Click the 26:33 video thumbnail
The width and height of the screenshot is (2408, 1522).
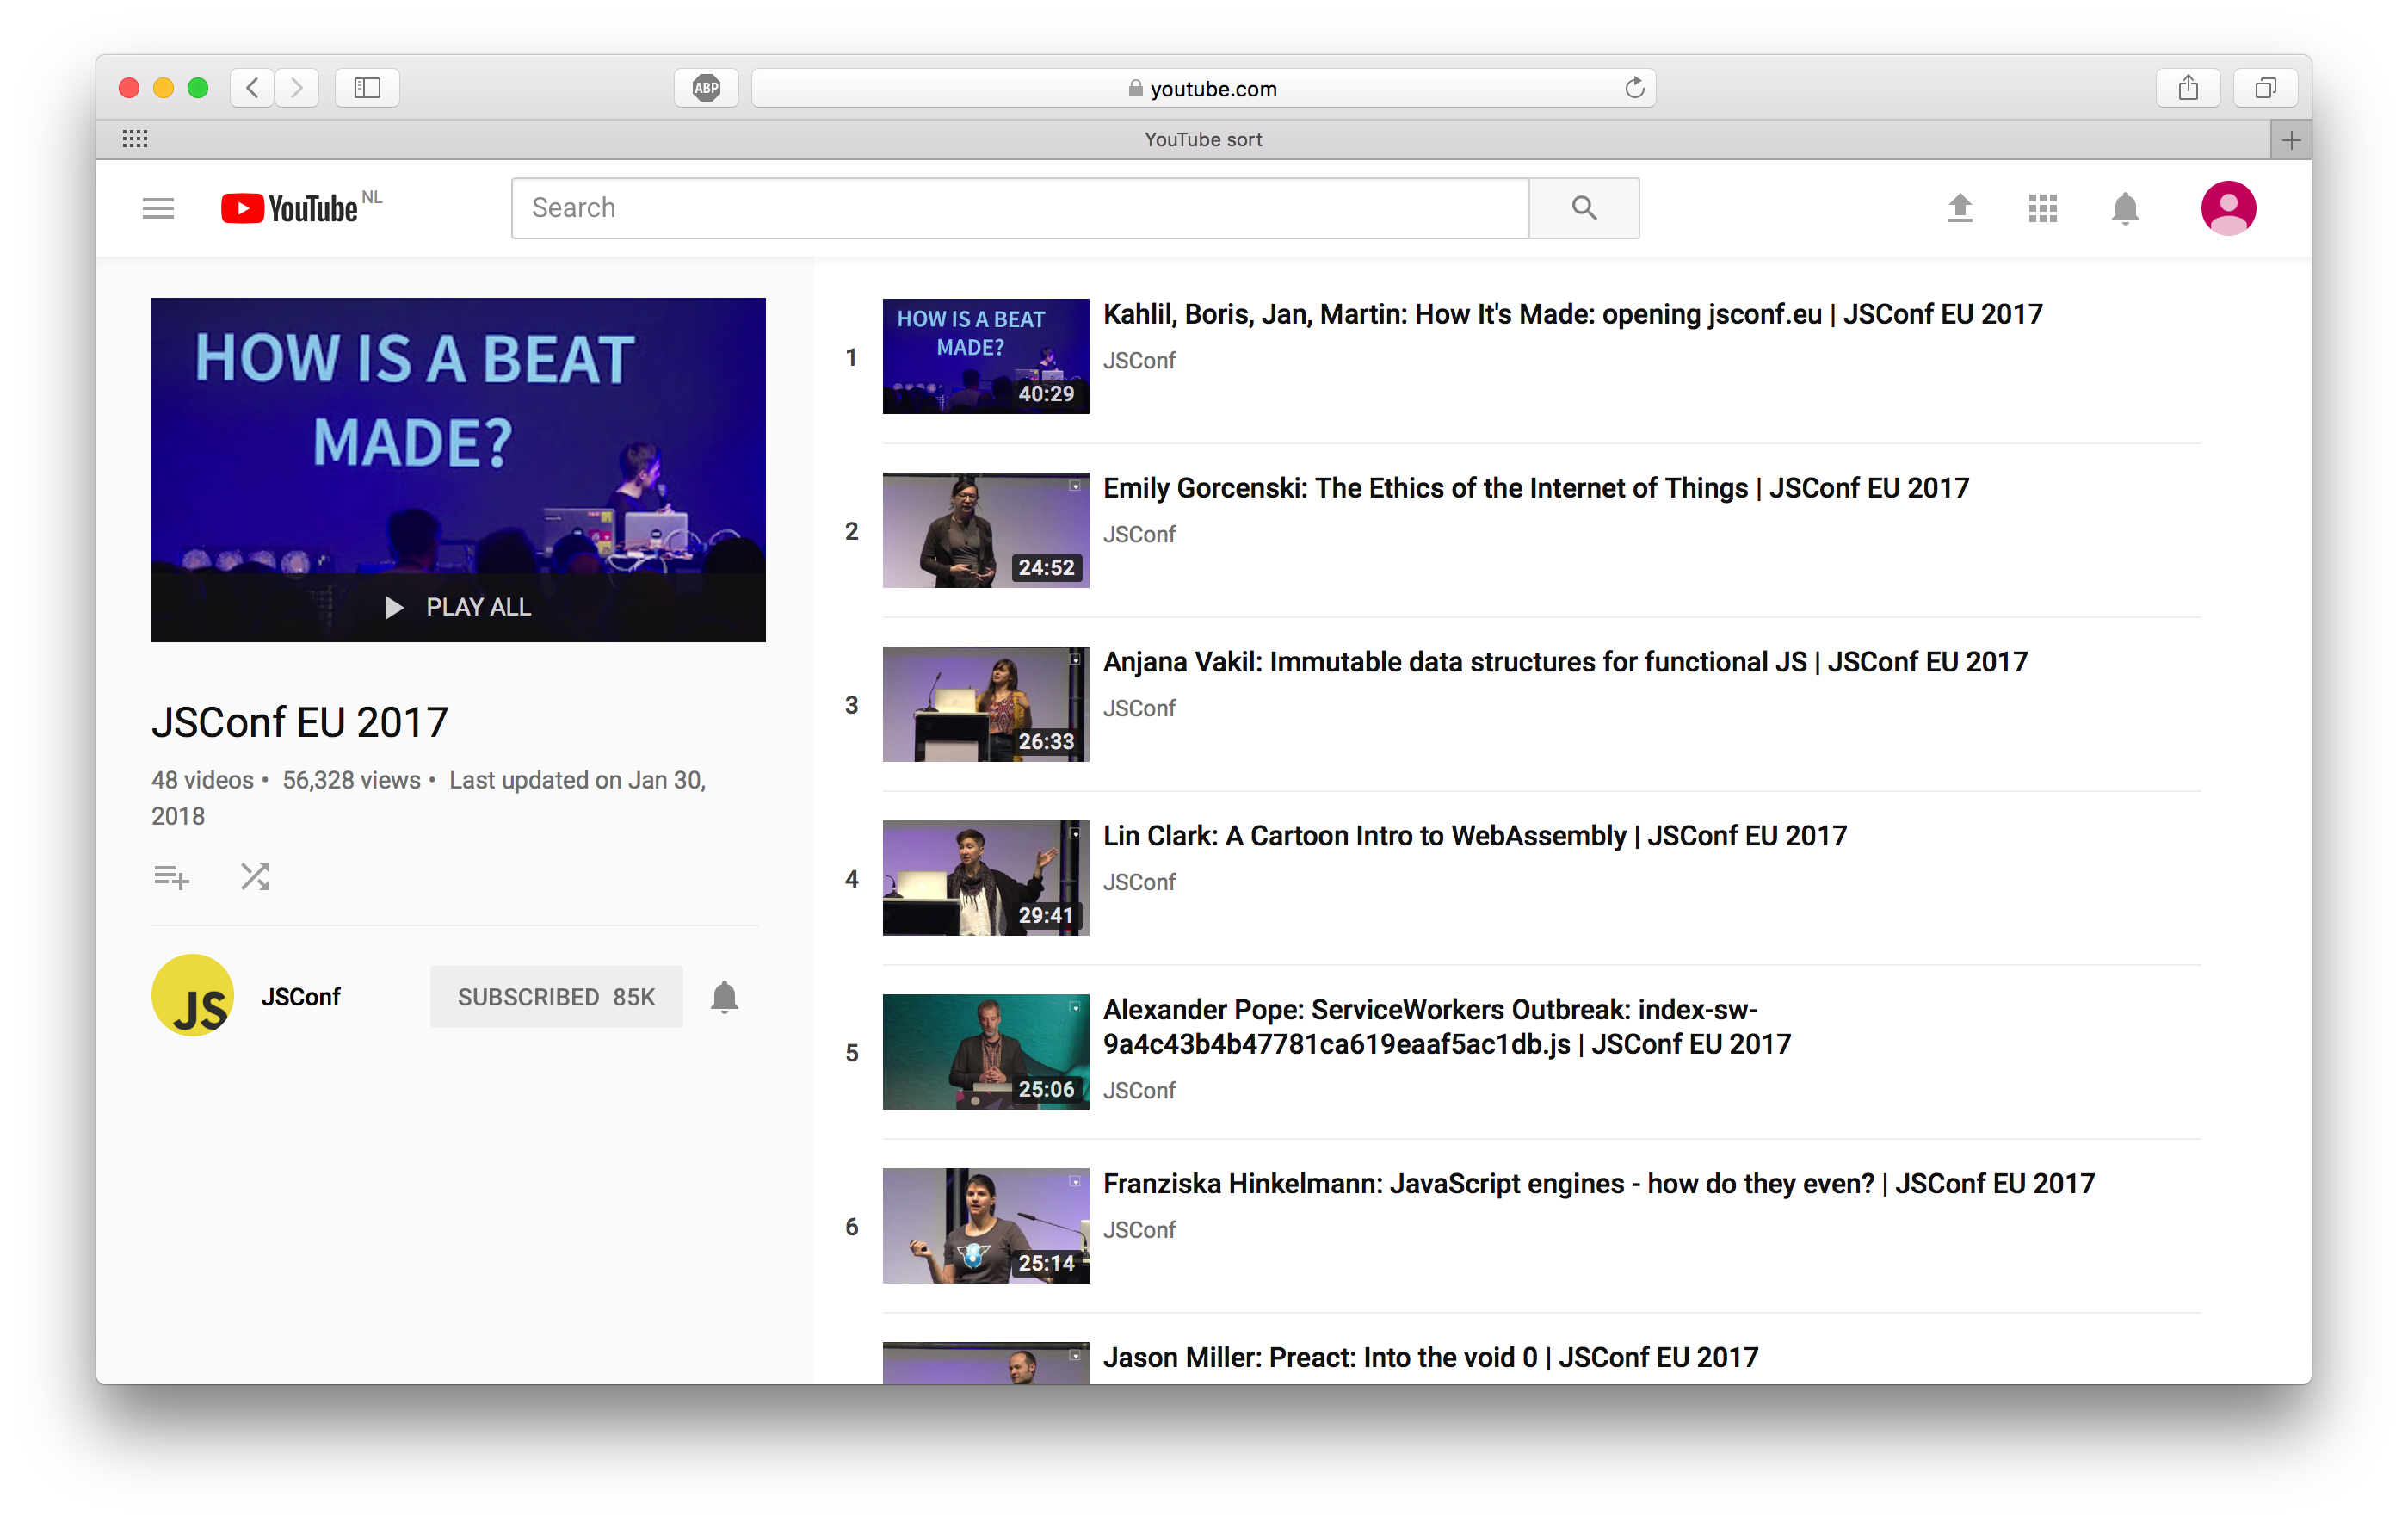pyautogui.click(x=986, y=704)
